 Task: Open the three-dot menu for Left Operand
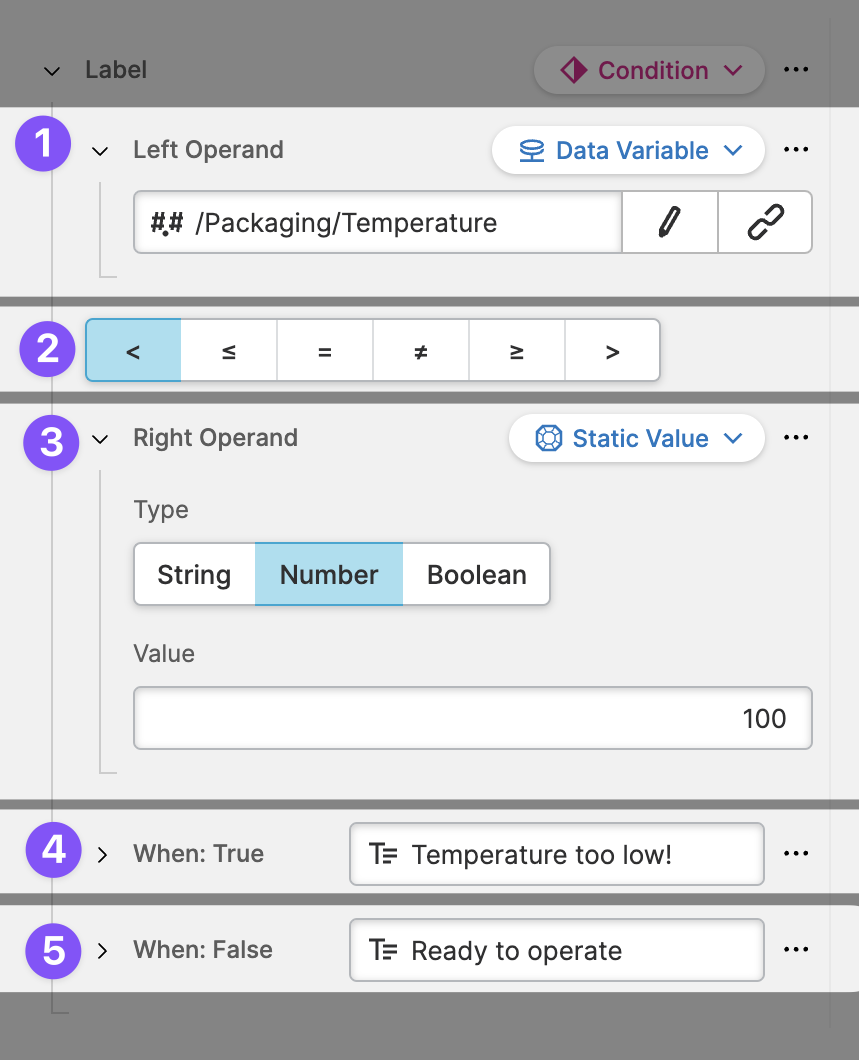(796, 150)
